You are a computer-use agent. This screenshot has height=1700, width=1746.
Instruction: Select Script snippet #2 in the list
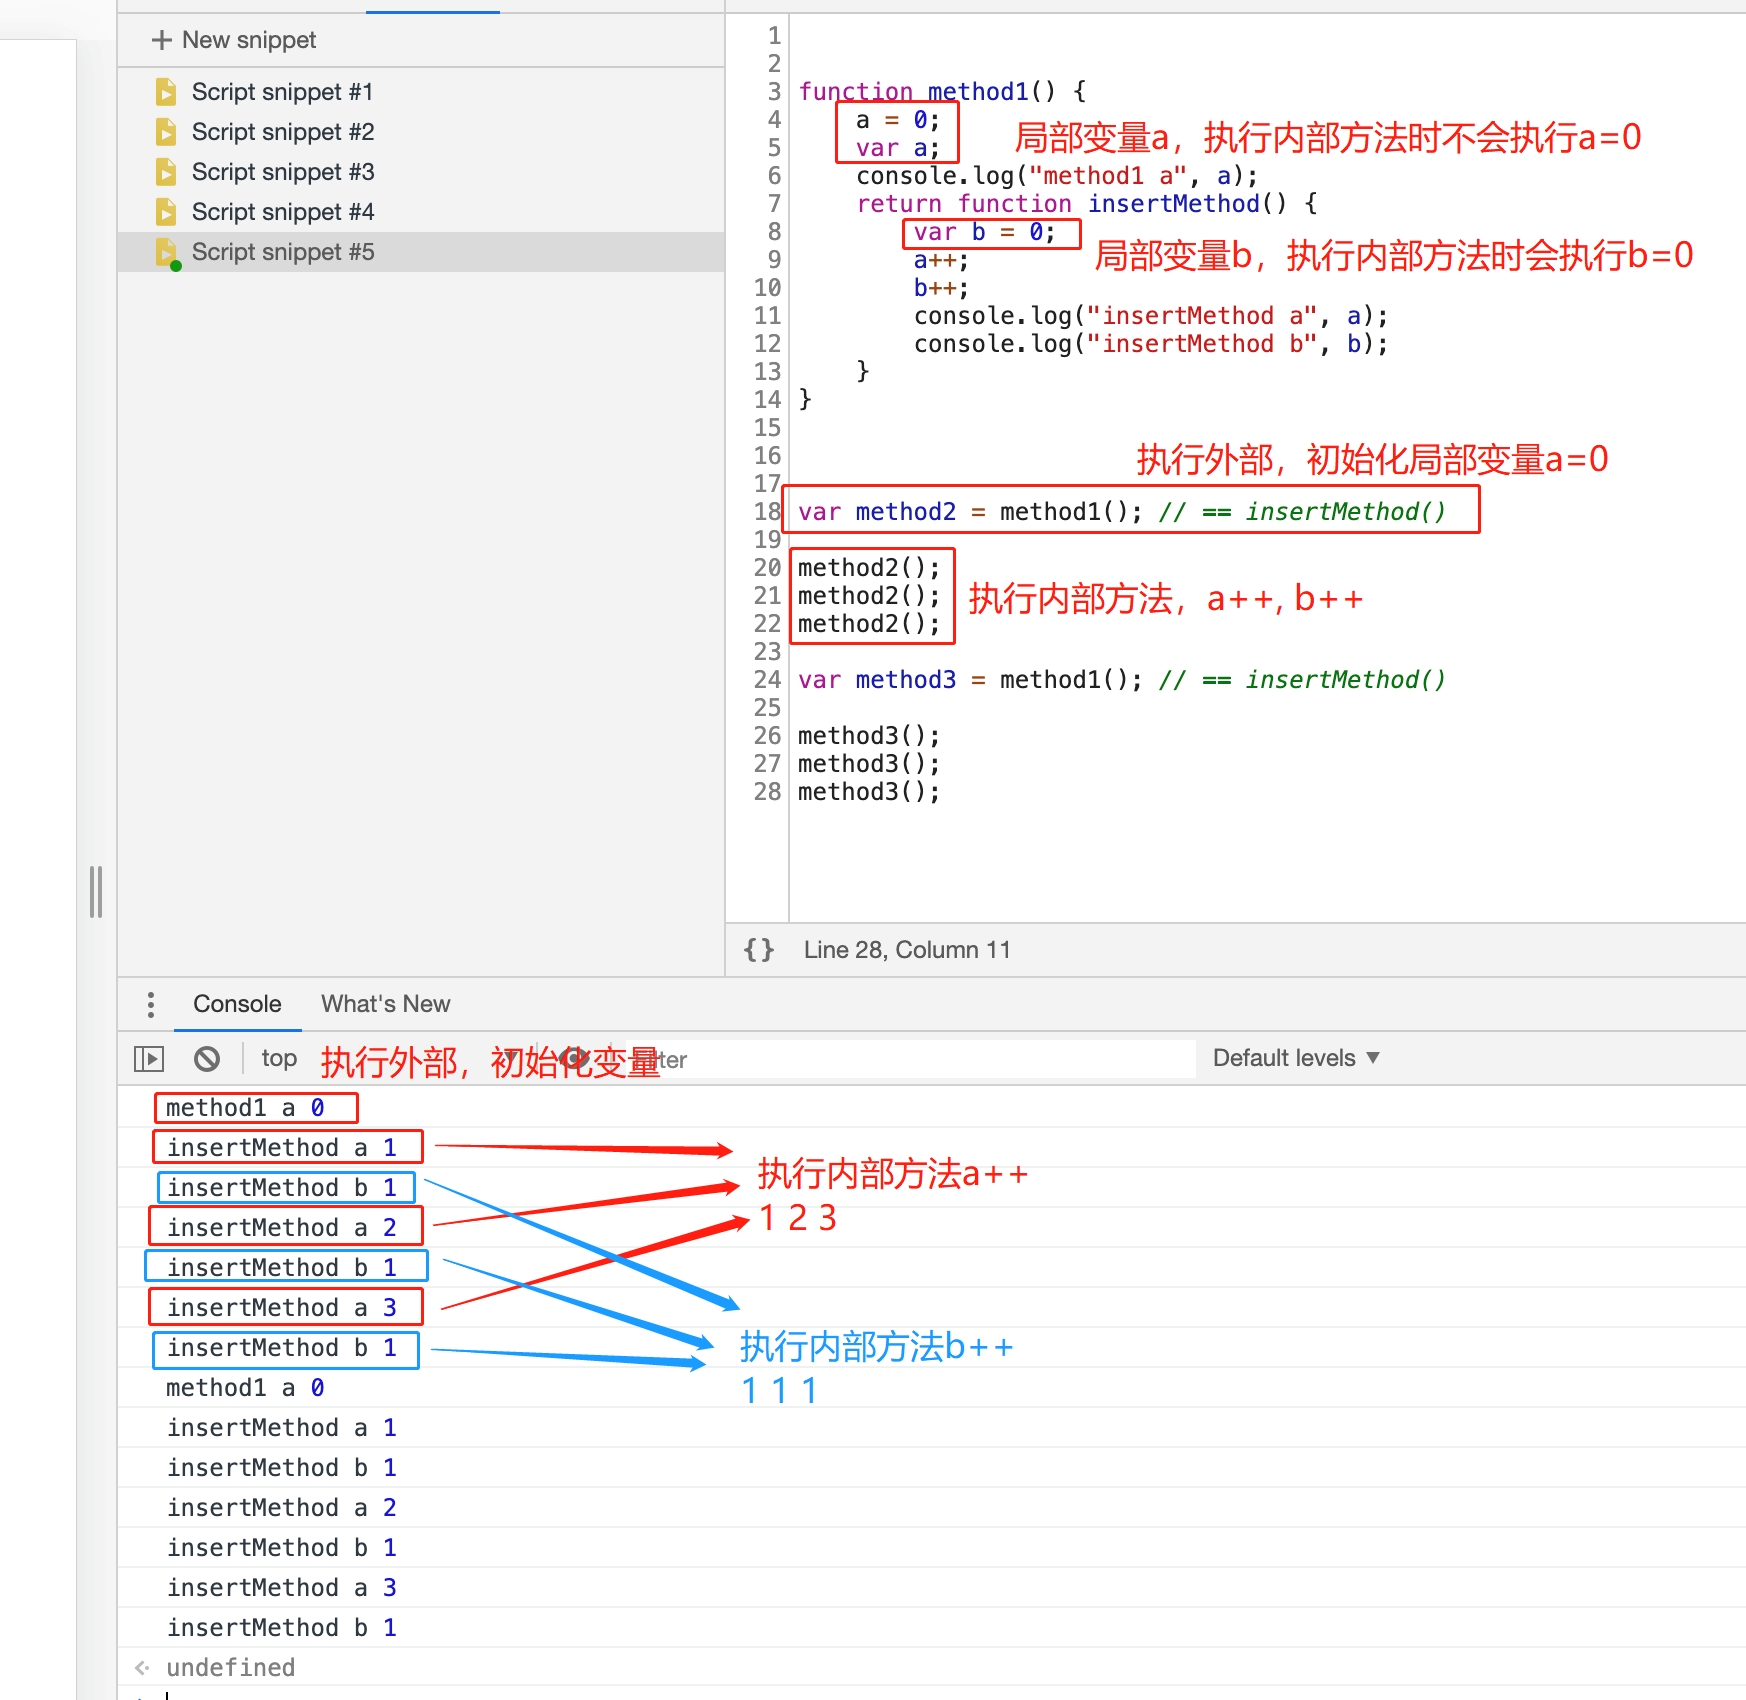click(283, 132)
